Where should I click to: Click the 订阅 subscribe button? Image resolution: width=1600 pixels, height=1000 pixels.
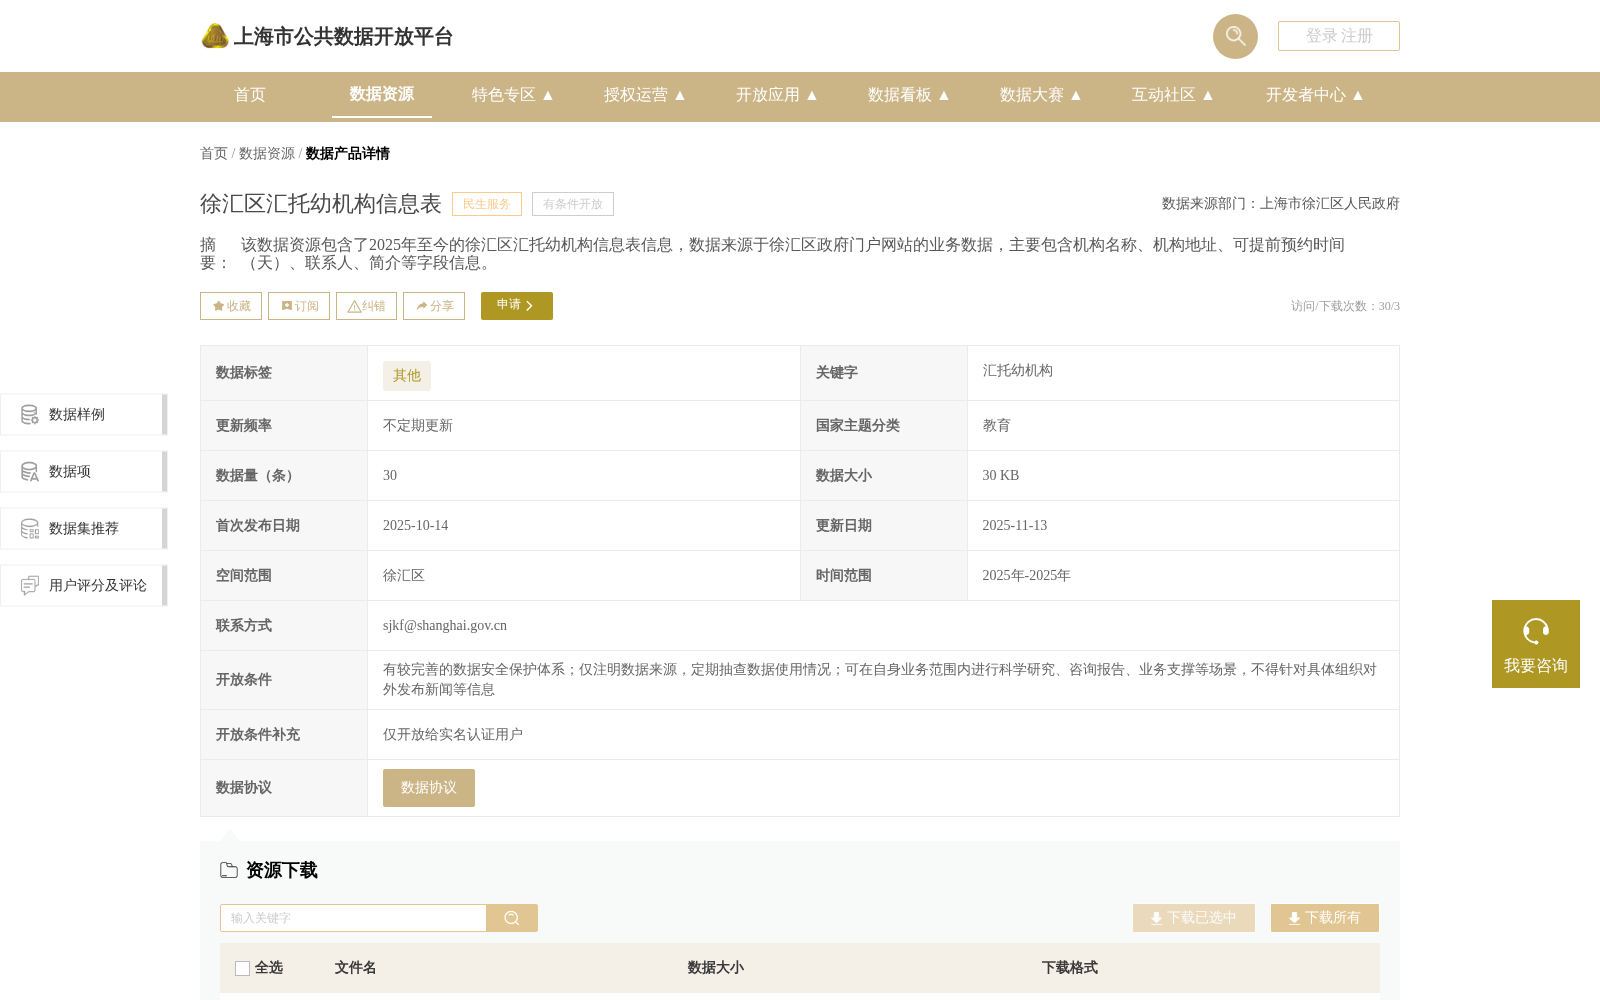coord(299,306)
